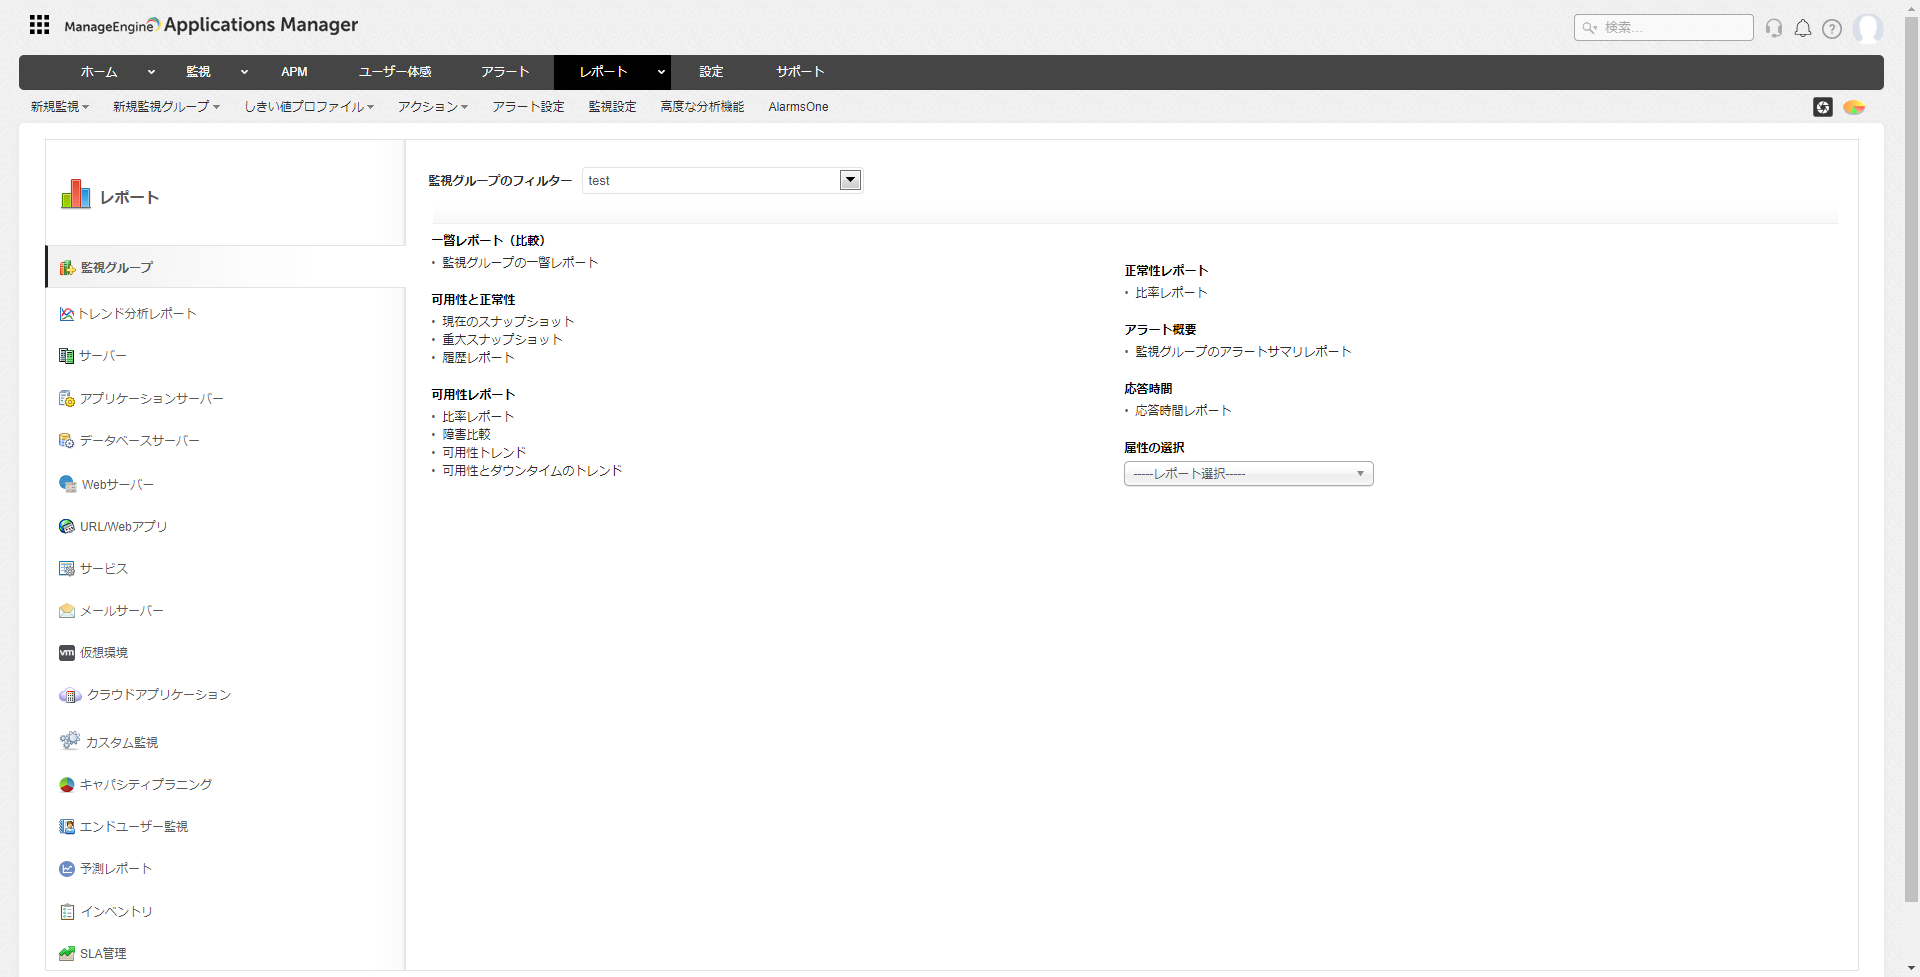Open 重大スナップショット report
The image size is (1920, 977).
tap(502, 340)
